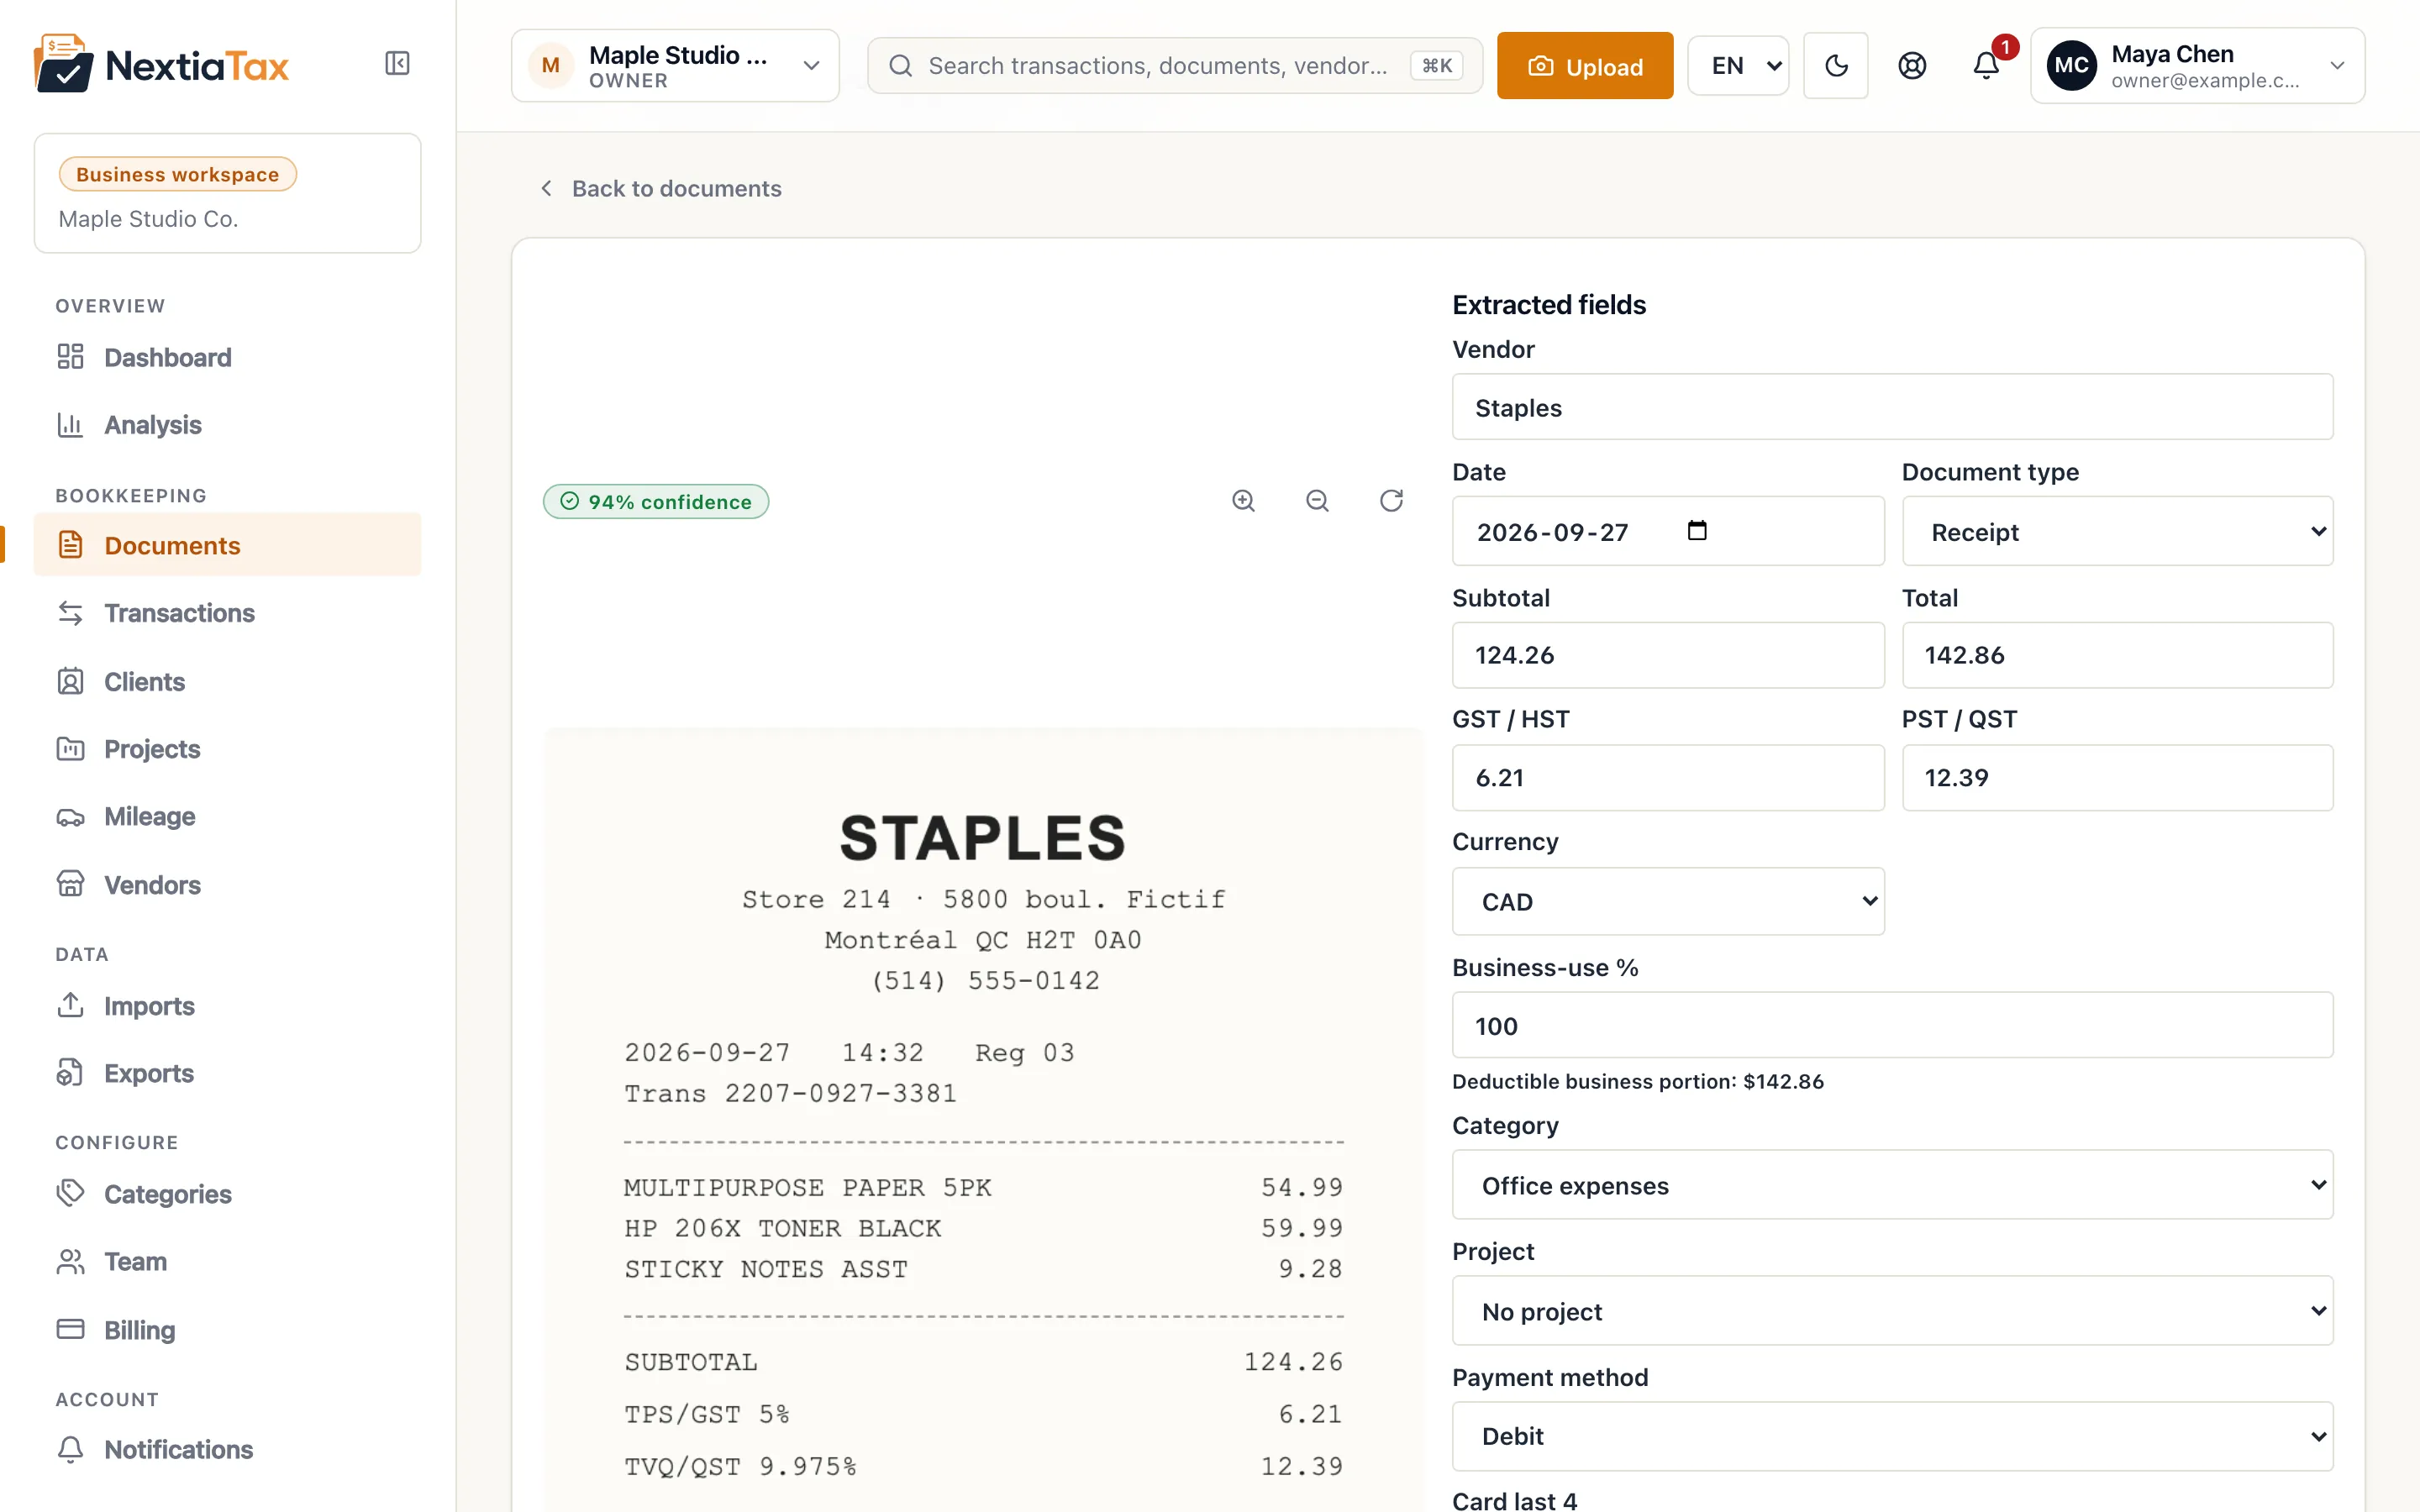This screenshot has width=2420, height=1512.
Task: Click the orange Upload button
Action: tap(1584, 66)
